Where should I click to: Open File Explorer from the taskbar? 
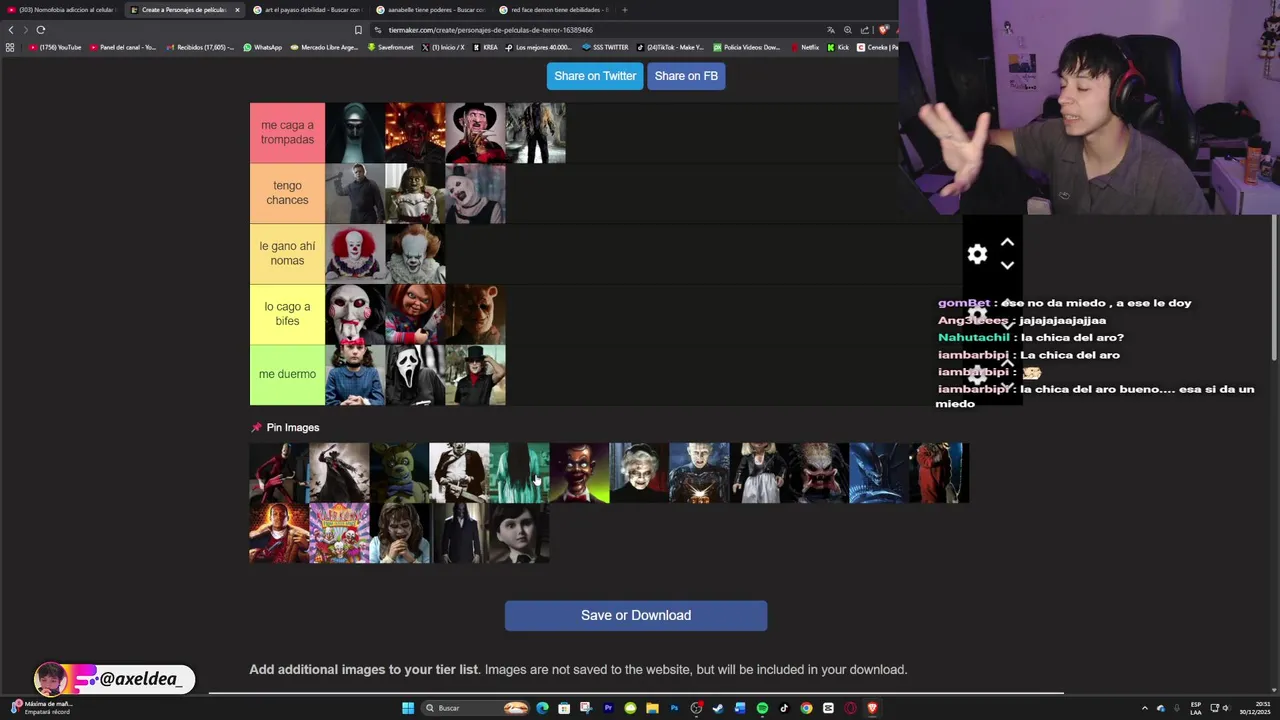point(652,708)
